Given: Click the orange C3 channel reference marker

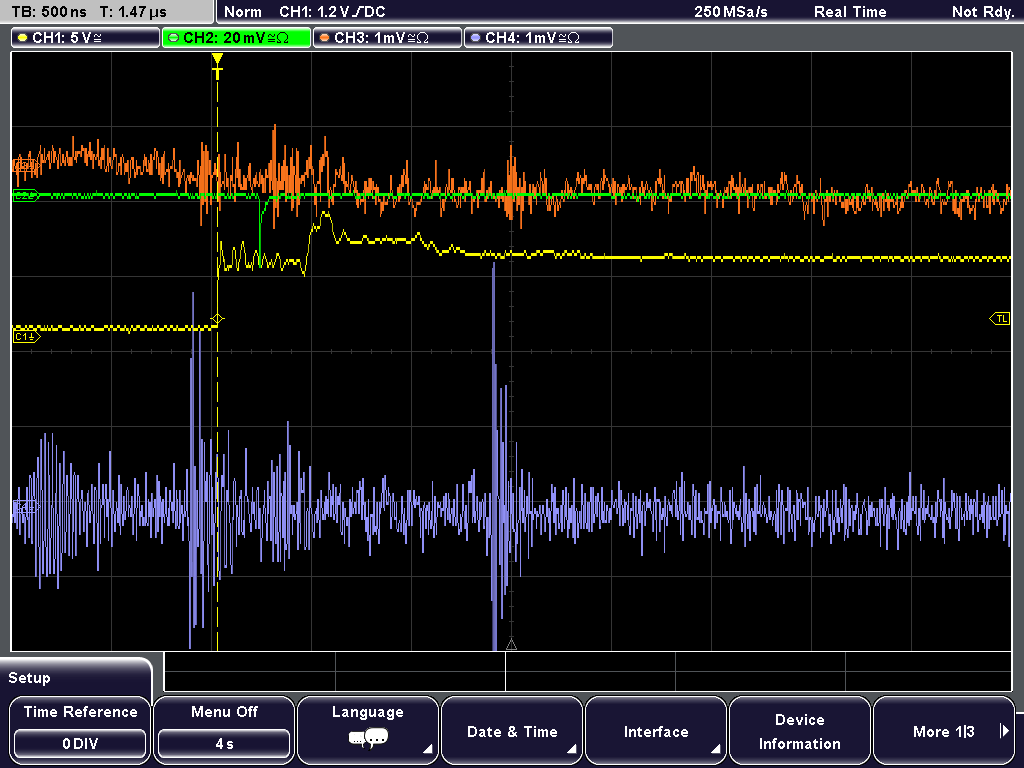Looking at the screenshot, I should [x=25, y=167].
